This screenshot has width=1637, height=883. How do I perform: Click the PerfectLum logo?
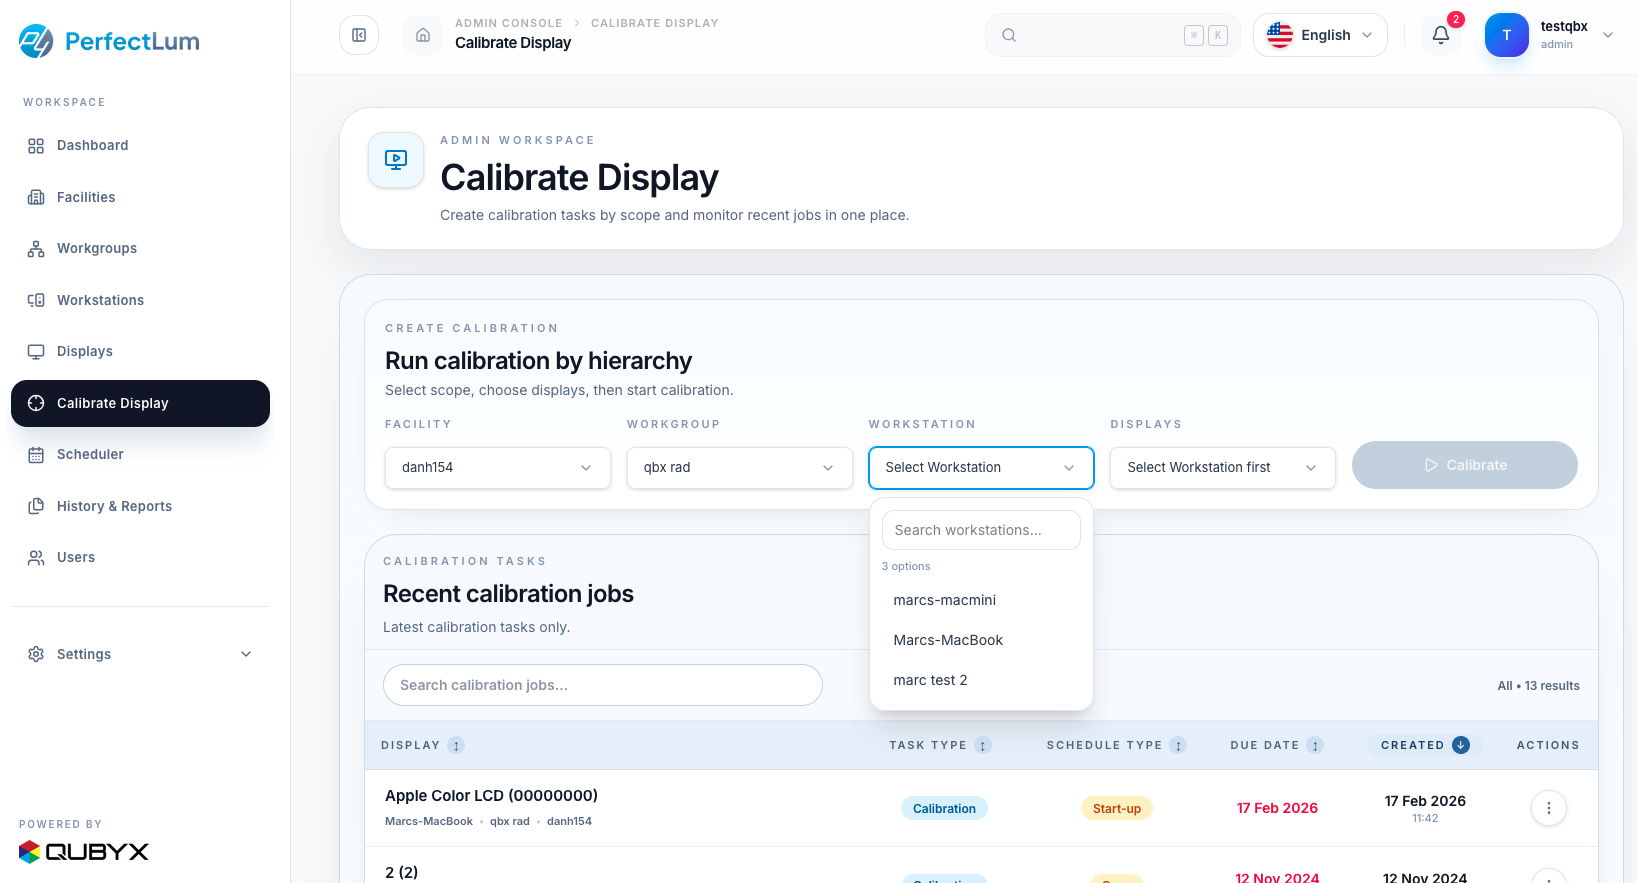[x=109, y=41]
